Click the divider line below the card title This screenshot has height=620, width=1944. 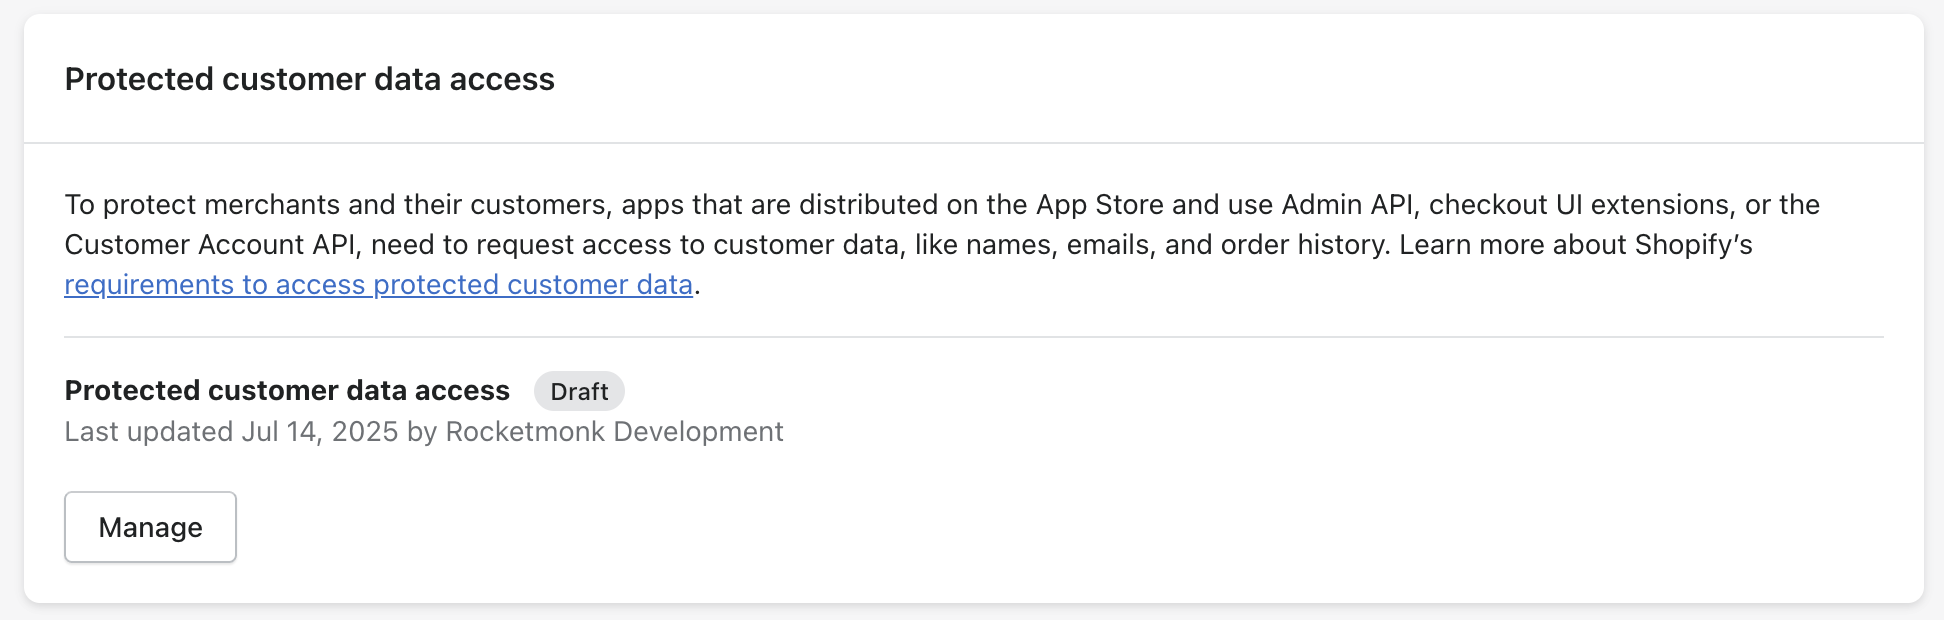coord(974,143)
